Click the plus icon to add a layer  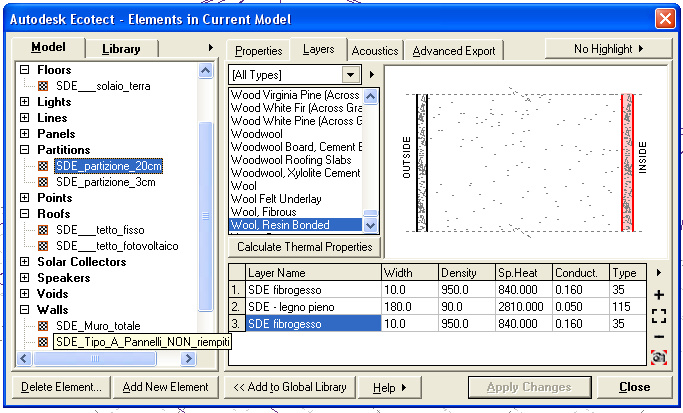[x=659, y=295]
